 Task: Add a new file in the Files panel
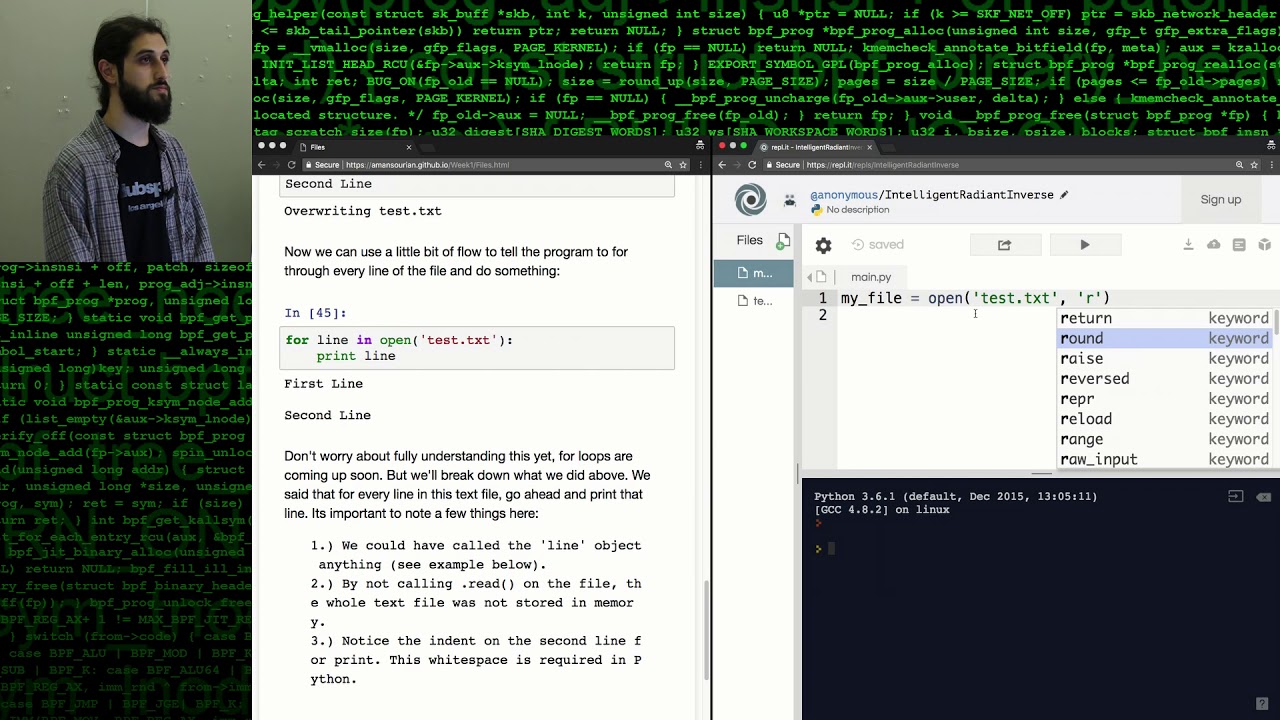(x=784, y=240)
